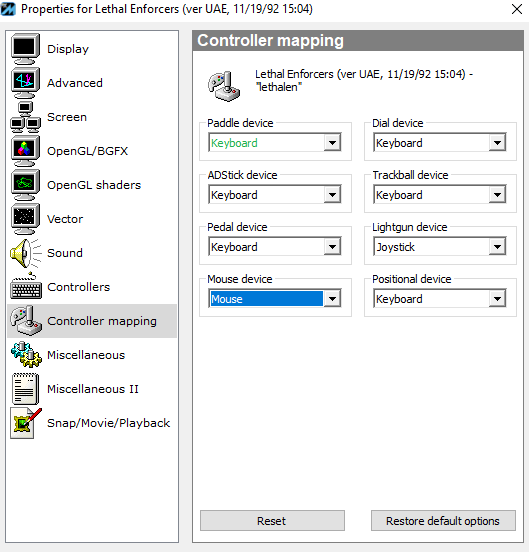Click the Screen networked monitors icon
The image size is (529, 552).
tap(25, 117)
